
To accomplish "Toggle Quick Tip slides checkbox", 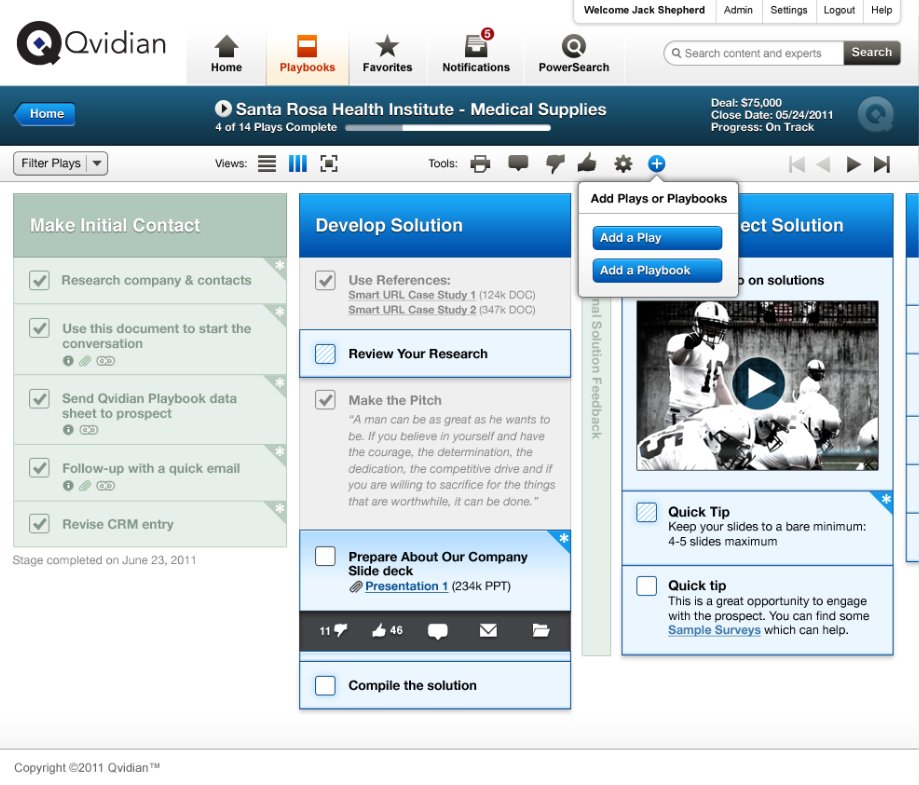I will click(646, 512).
